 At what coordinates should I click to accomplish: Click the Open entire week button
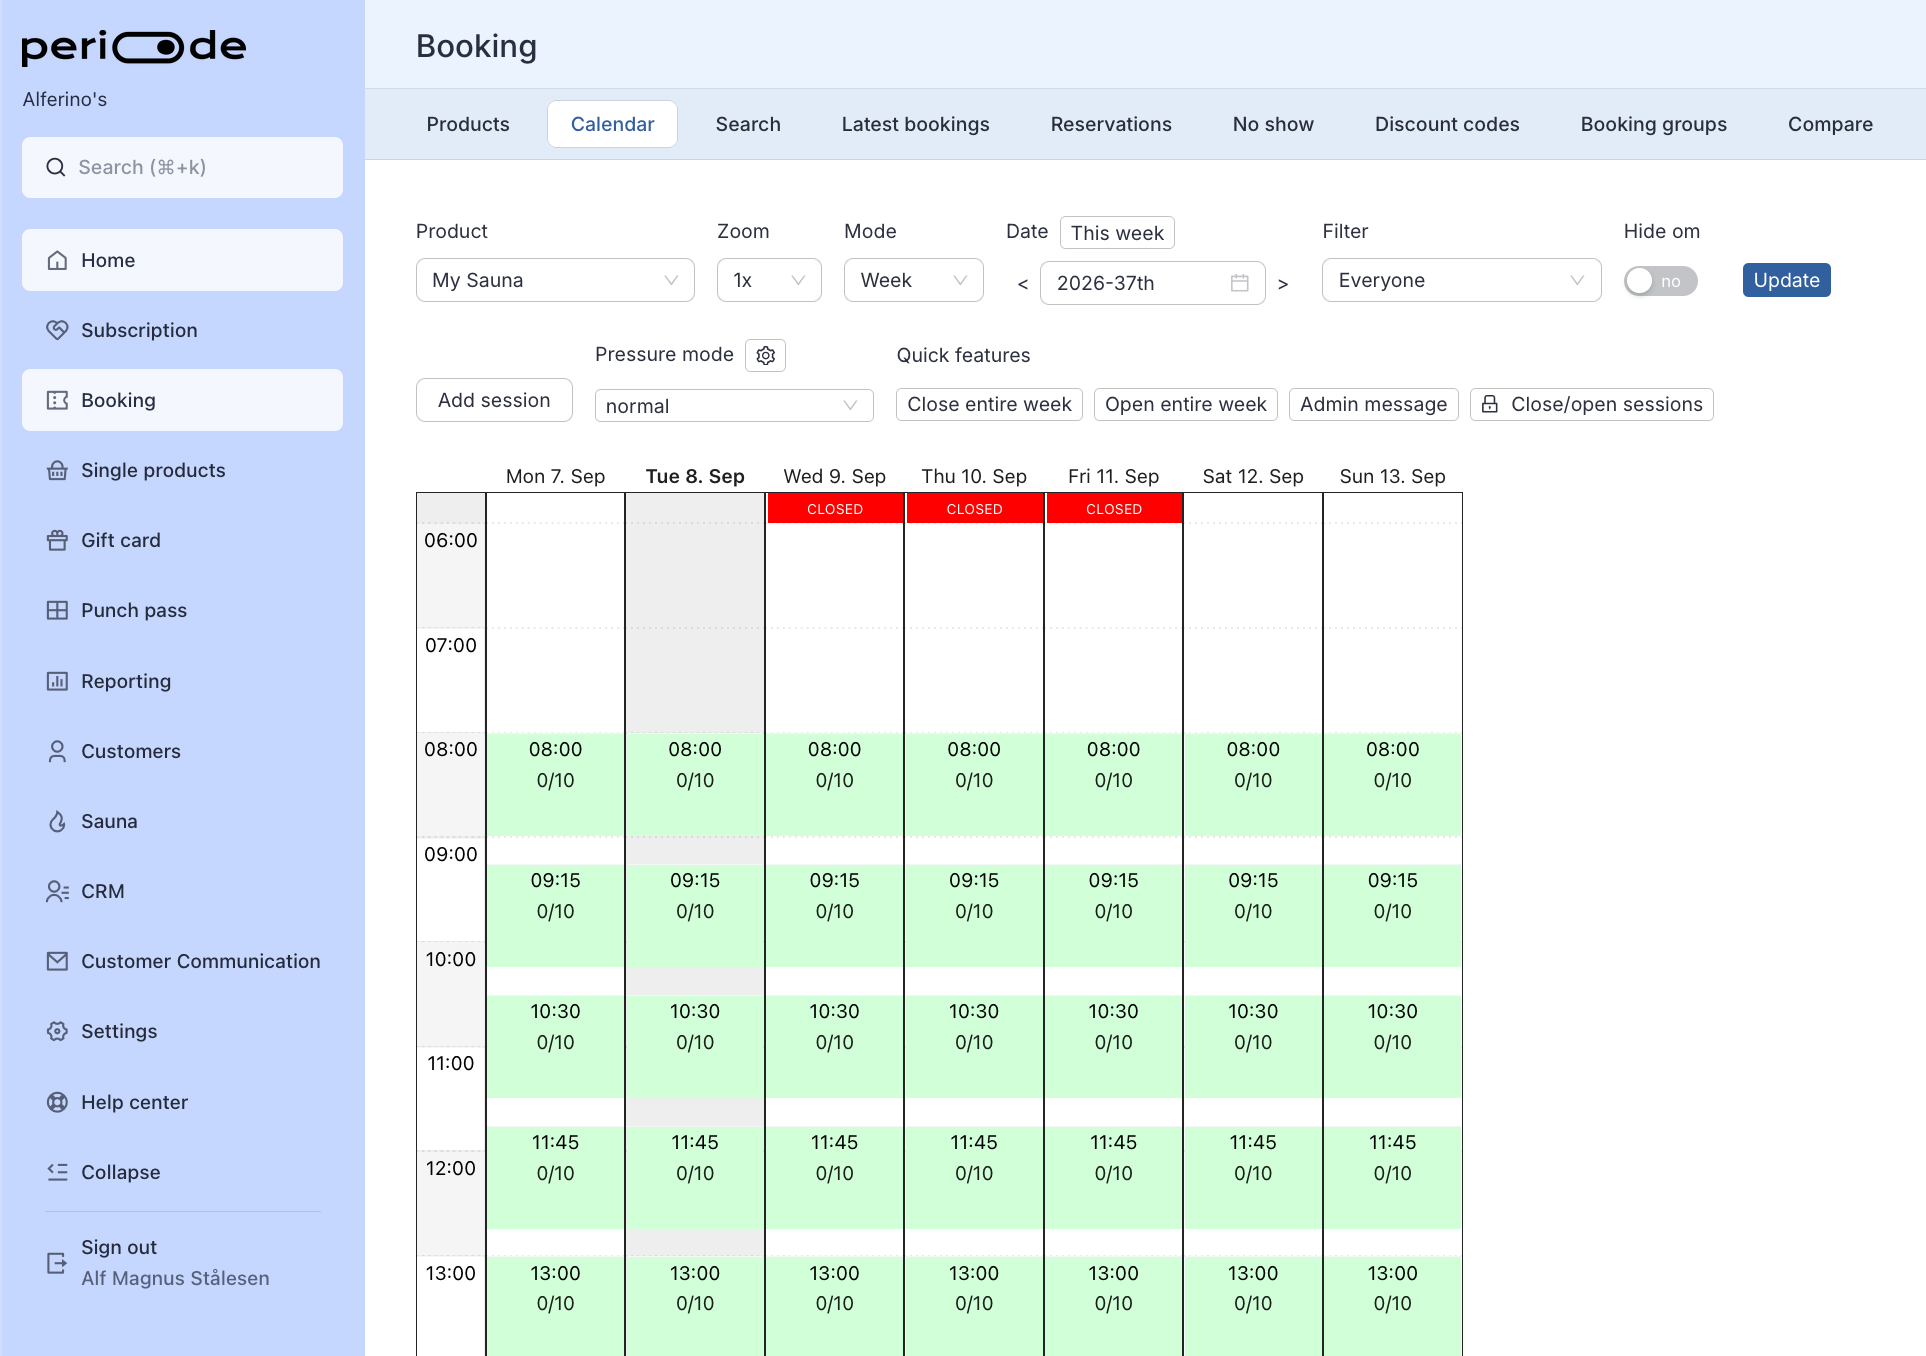1185,404
